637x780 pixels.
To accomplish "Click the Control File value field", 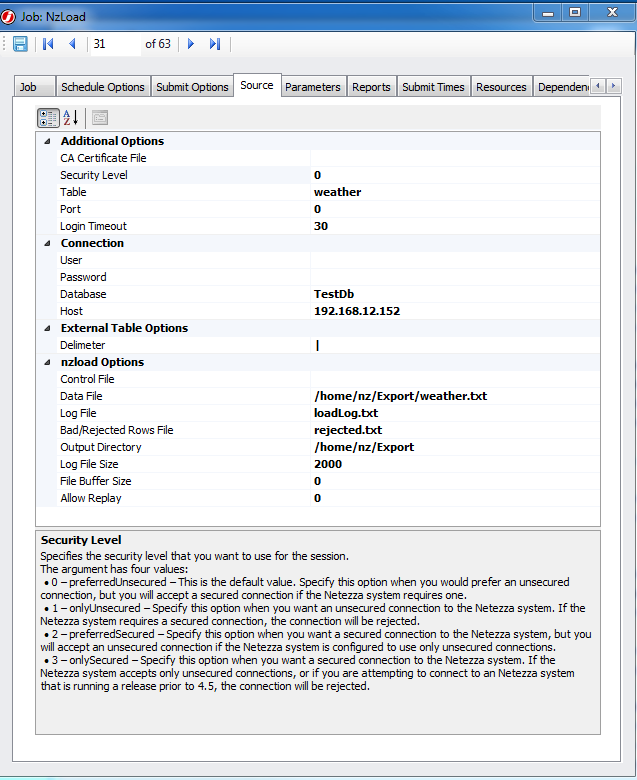I will pyautogui.click(x=455, y=379).
